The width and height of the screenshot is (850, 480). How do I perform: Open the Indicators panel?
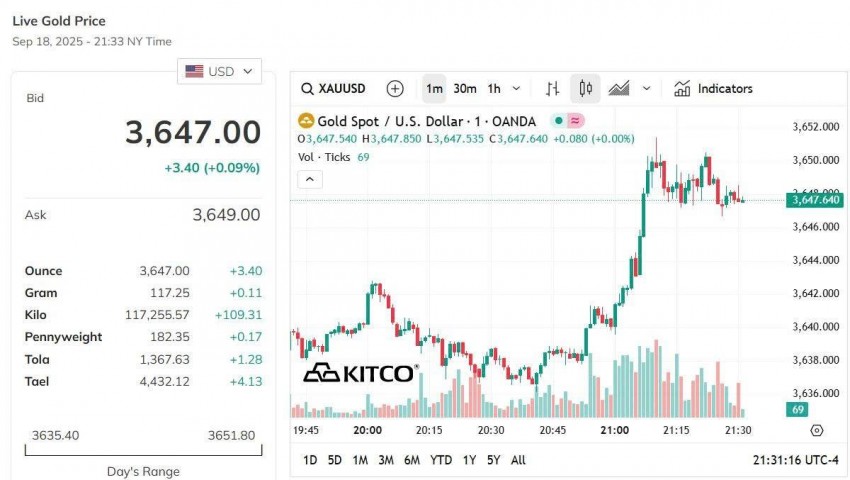(713, 89)
